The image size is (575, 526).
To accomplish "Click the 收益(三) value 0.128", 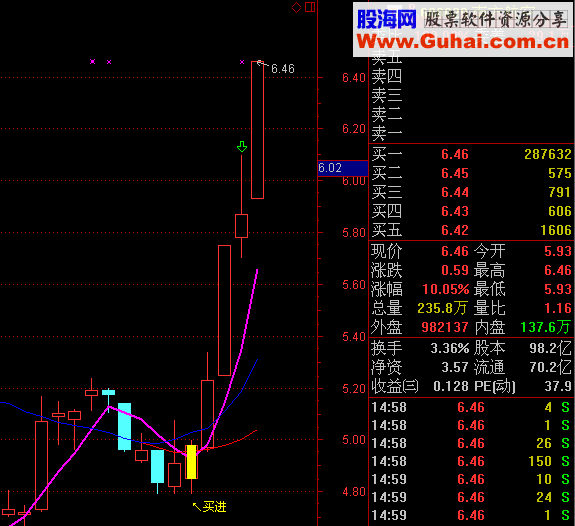I will coord(451,386).
